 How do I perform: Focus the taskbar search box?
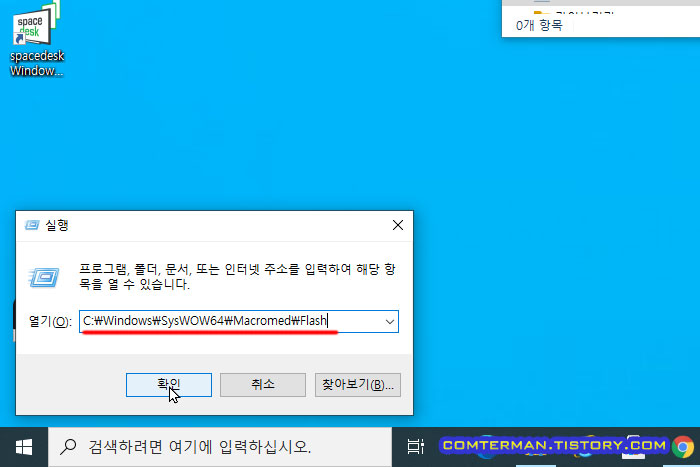coord(220,447)
